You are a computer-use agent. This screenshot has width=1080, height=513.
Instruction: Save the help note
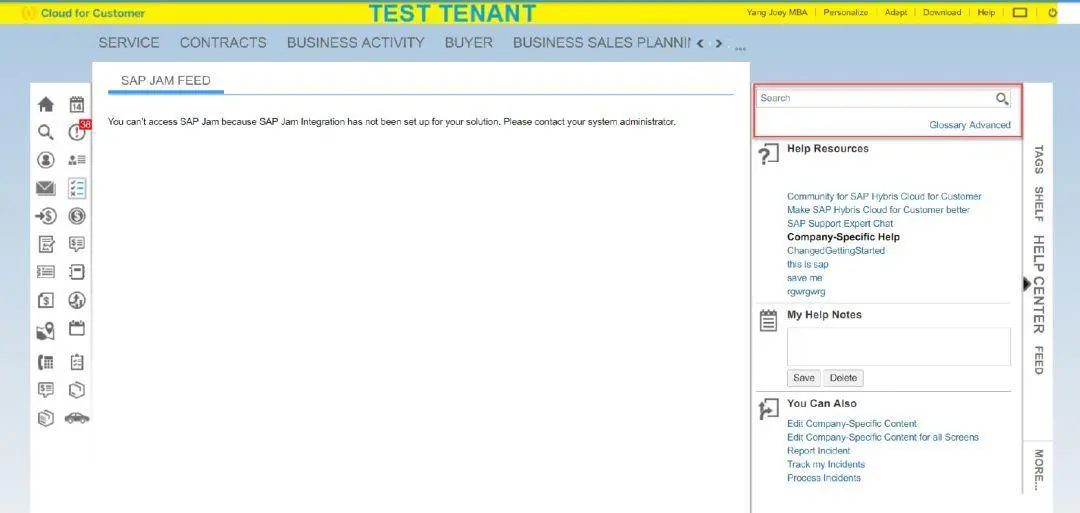[804, 378]
